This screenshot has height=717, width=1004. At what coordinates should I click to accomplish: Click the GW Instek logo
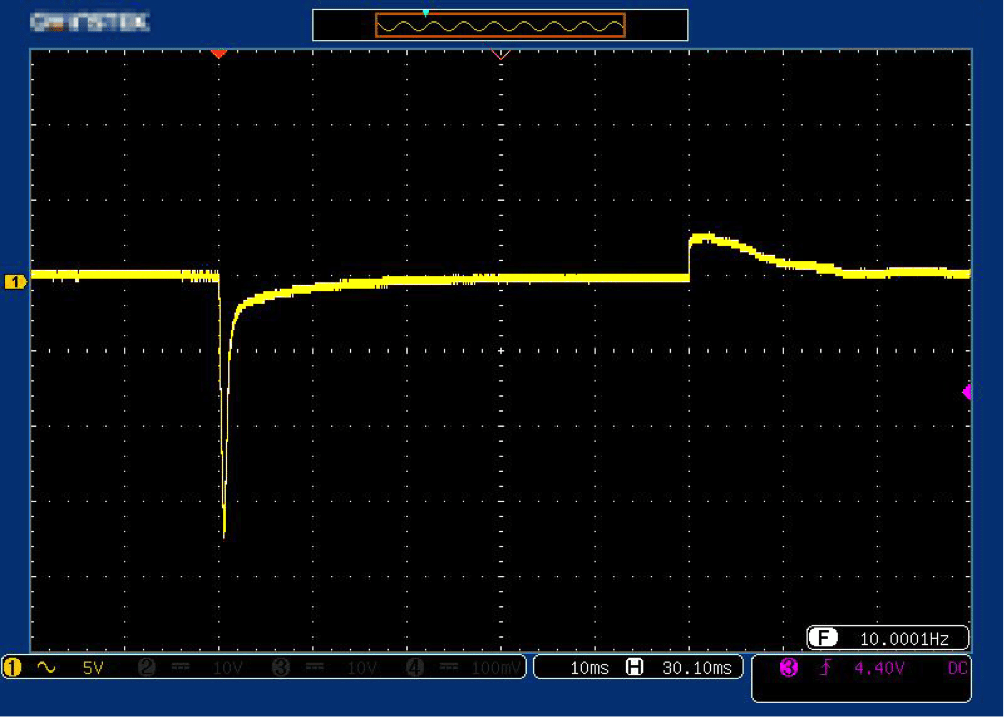[90, 21]
